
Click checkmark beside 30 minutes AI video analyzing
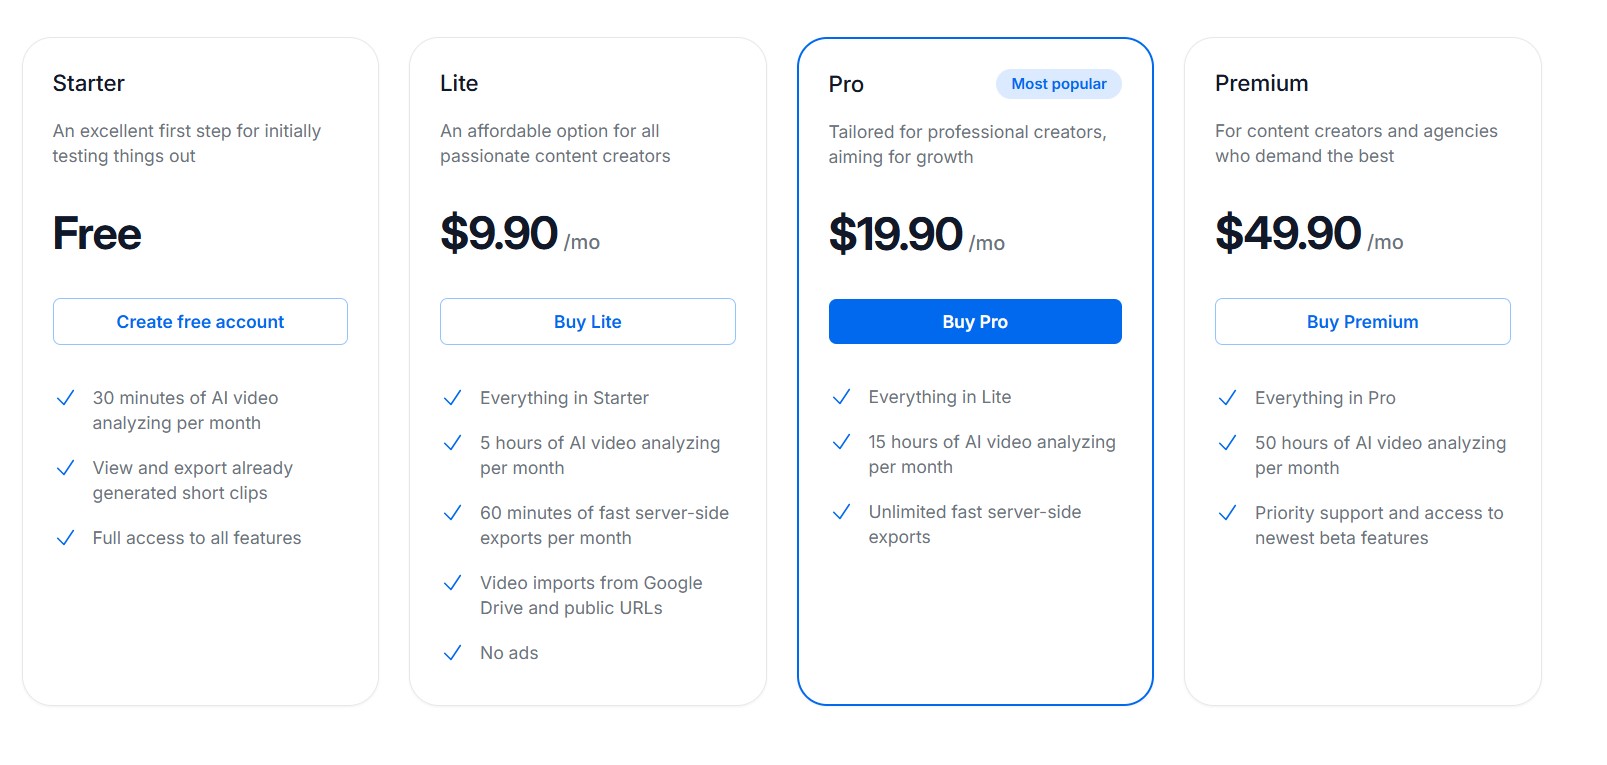pos(66,398)
